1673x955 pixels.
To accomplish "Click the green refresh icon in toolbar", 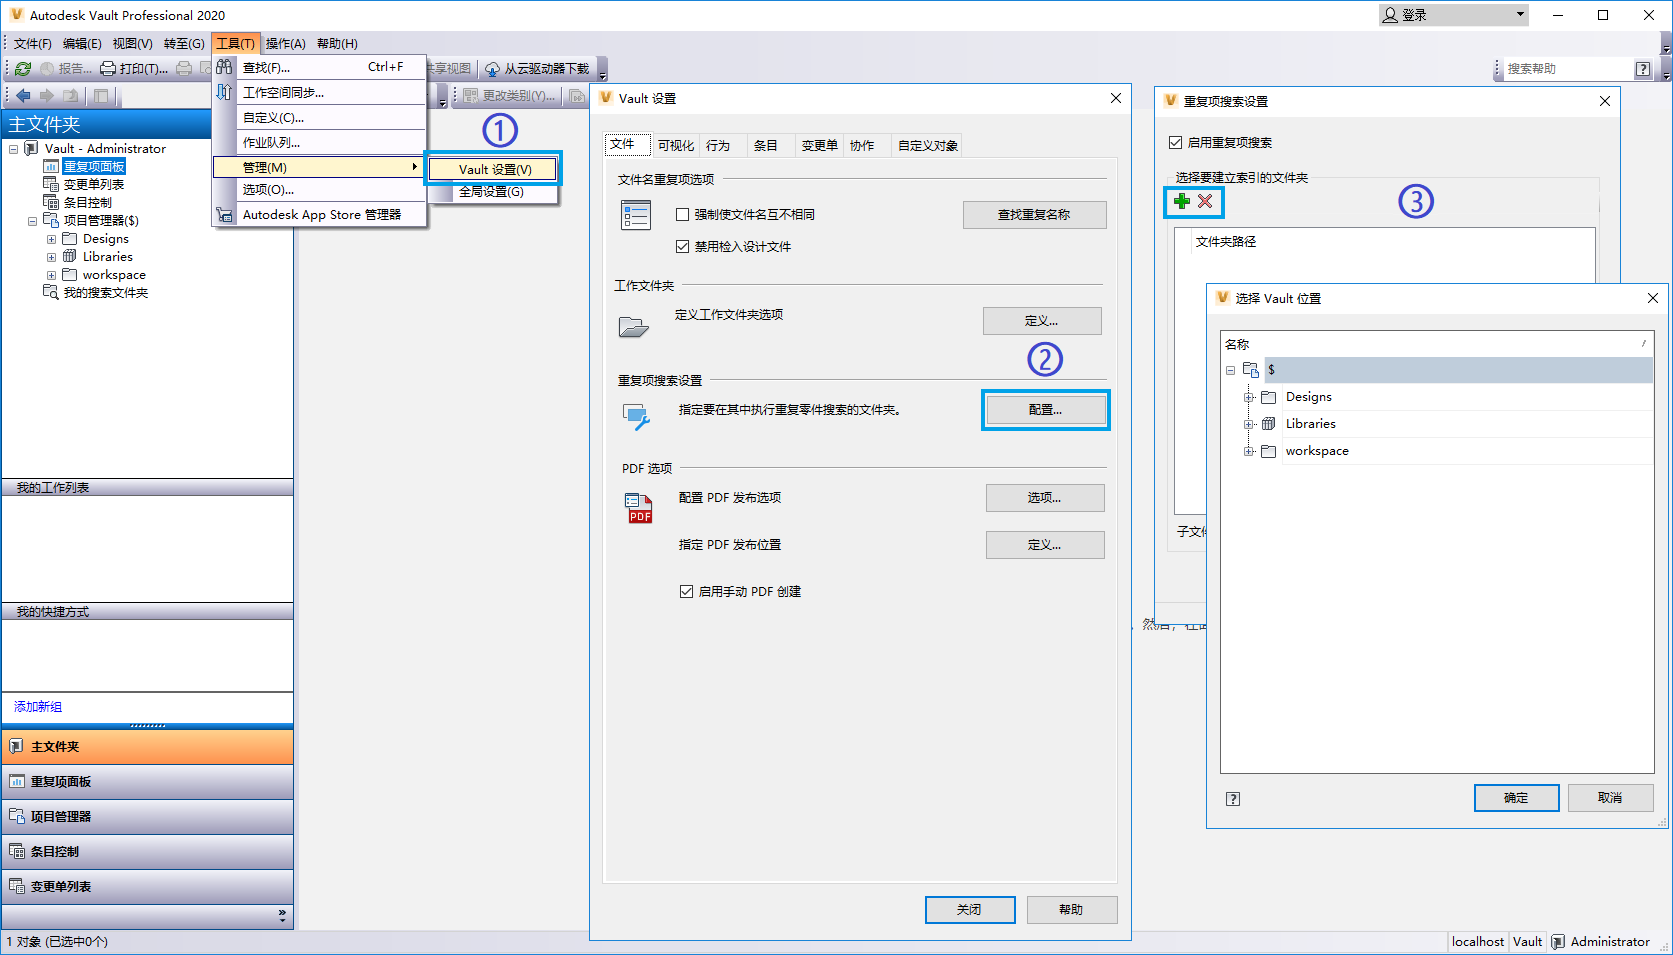I will click(x=23, y=69).
